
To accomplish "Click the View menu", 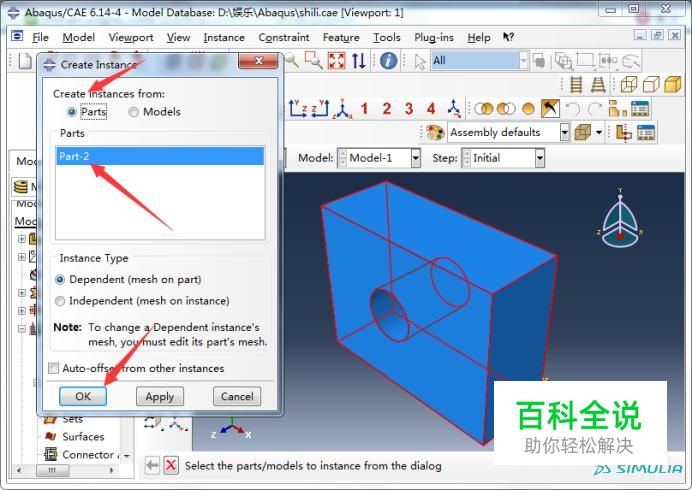I will (178, 38).
